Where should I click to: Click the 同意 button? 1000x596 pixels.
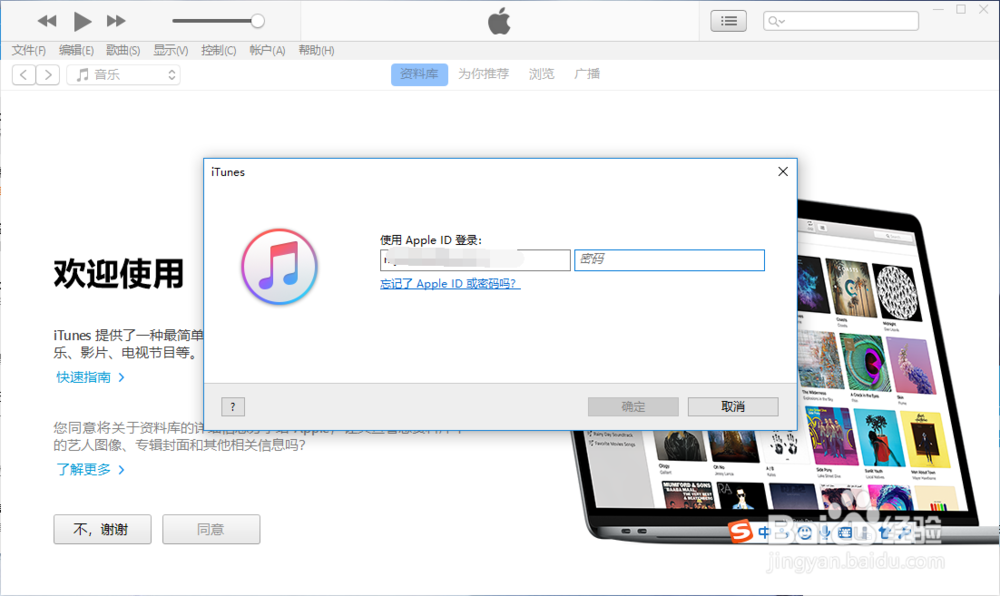tap(211, 529)
